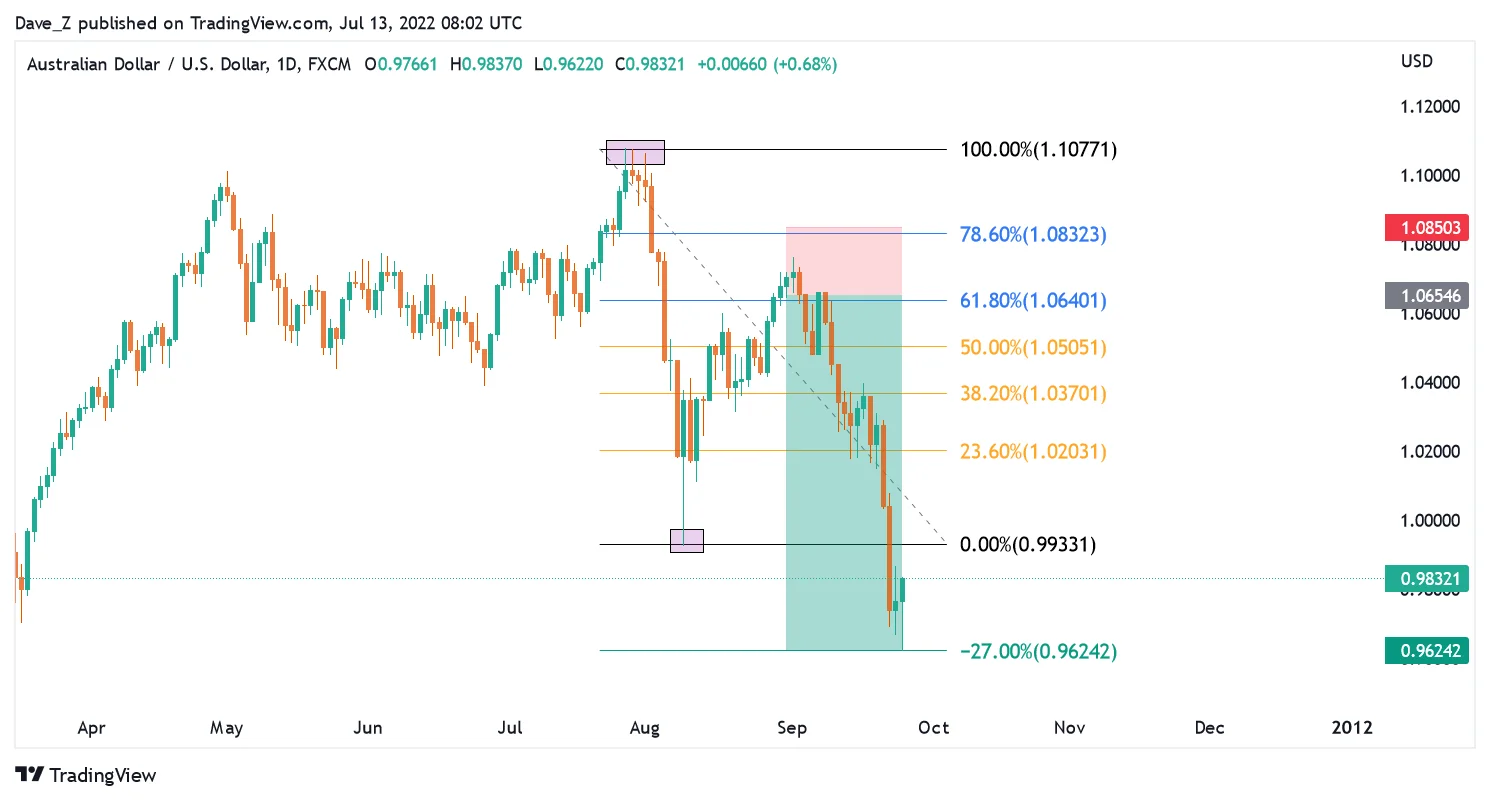This screenshot has width=1490, height=801.
Task: Click the Sep label on the time axis
Action: coord(791,728)
